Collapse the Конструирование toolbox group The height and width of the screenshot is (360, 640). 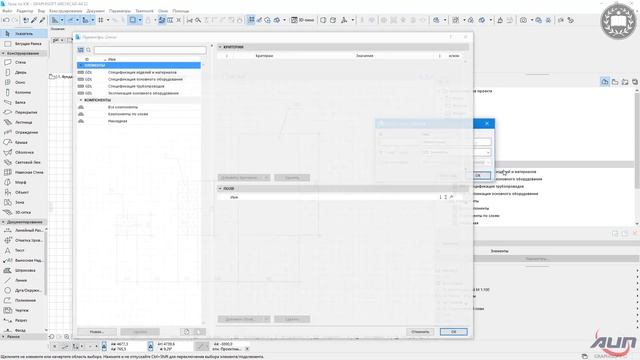pyautogui.click(x=3, y=53)
